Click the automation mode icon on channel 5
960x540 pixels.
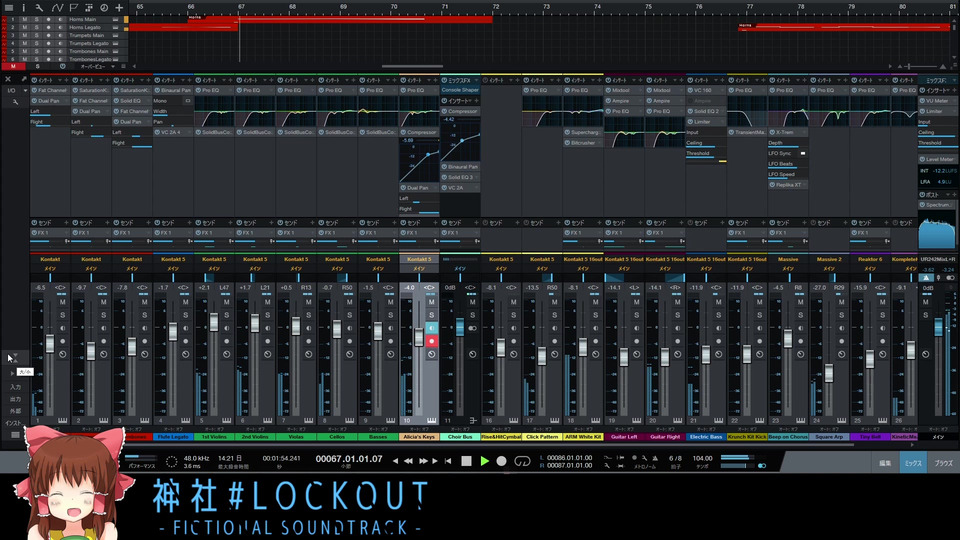tap(227, 354)
